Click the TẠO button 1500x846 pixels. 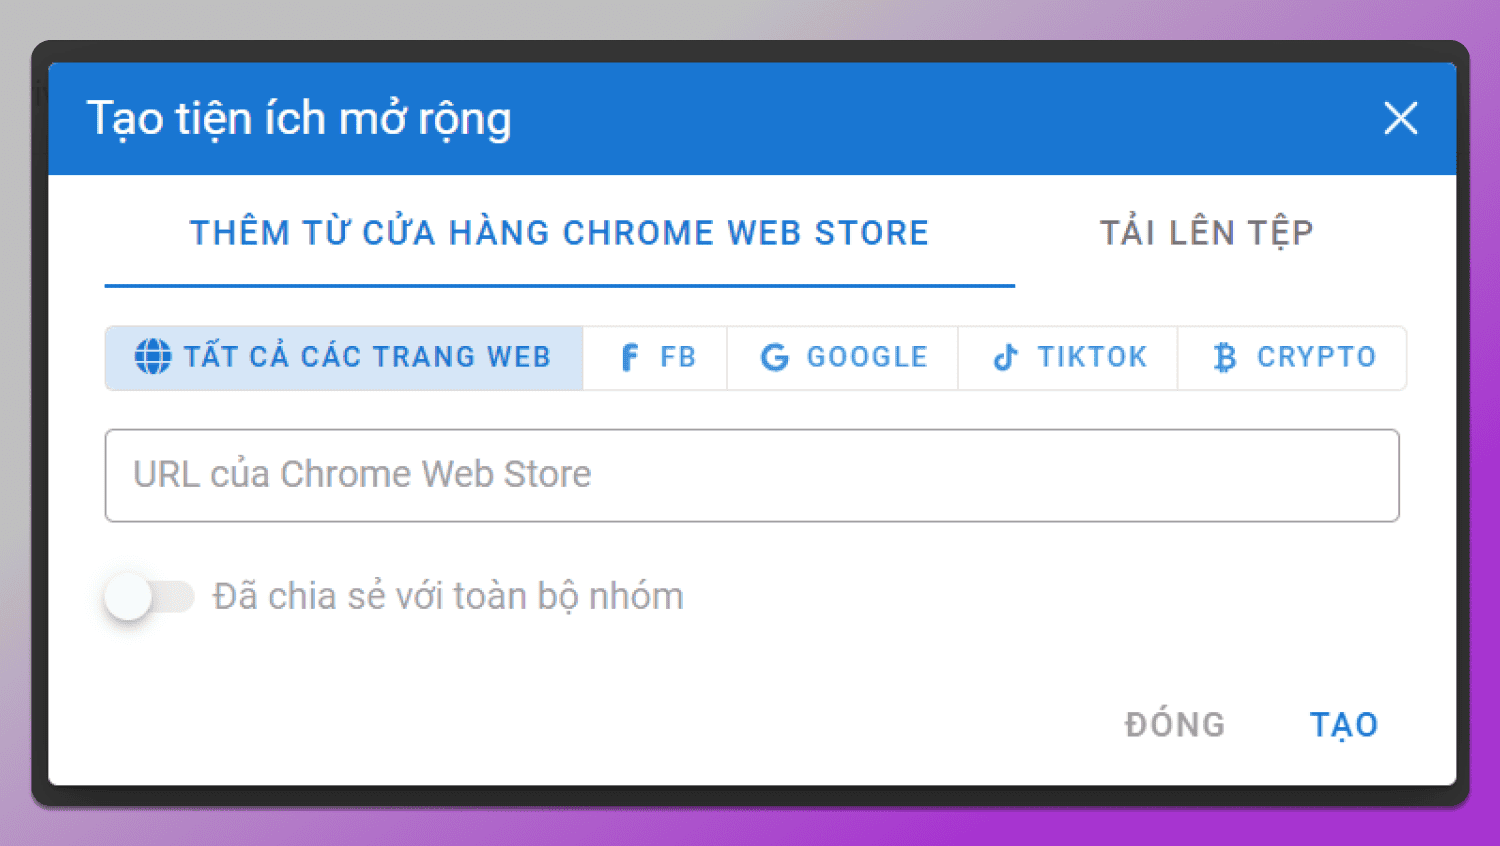tap(1344, 725)
